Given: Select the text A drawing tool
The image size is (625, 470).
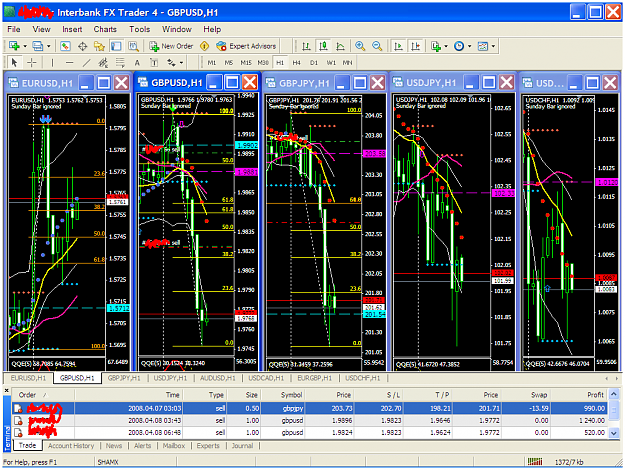Looking at the screenshot, I should (137, 63).
